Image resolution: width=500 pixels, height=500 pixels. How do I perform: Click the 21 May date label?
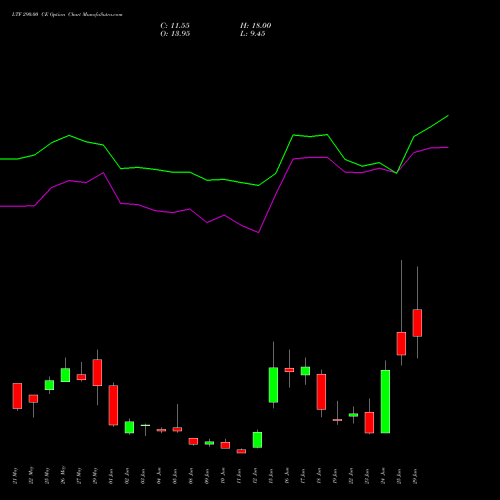coord(15,476)
